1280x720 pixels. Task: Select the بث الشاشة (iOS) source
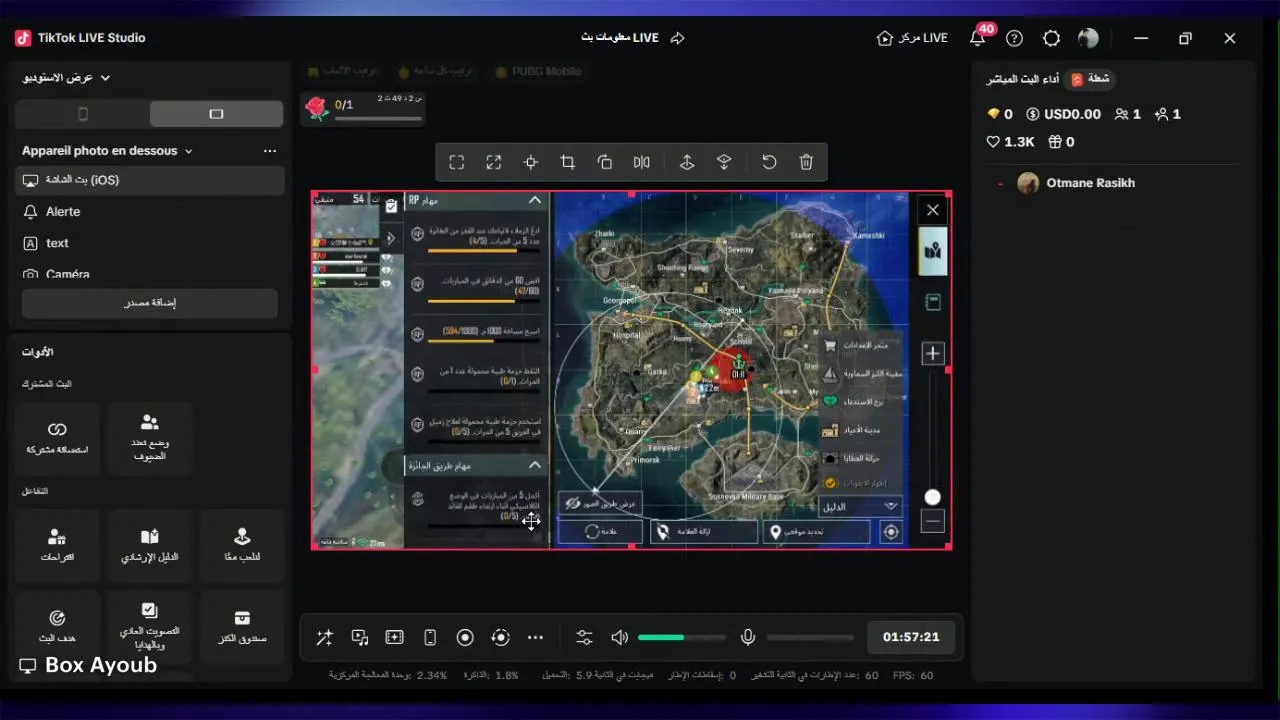[x=150, y=180]
